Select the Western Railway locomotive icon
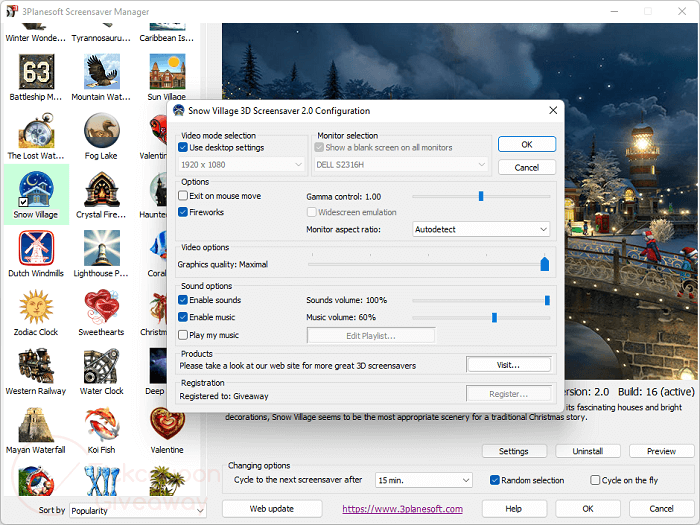Screen dimensions: 700x525 pos(36,366)
